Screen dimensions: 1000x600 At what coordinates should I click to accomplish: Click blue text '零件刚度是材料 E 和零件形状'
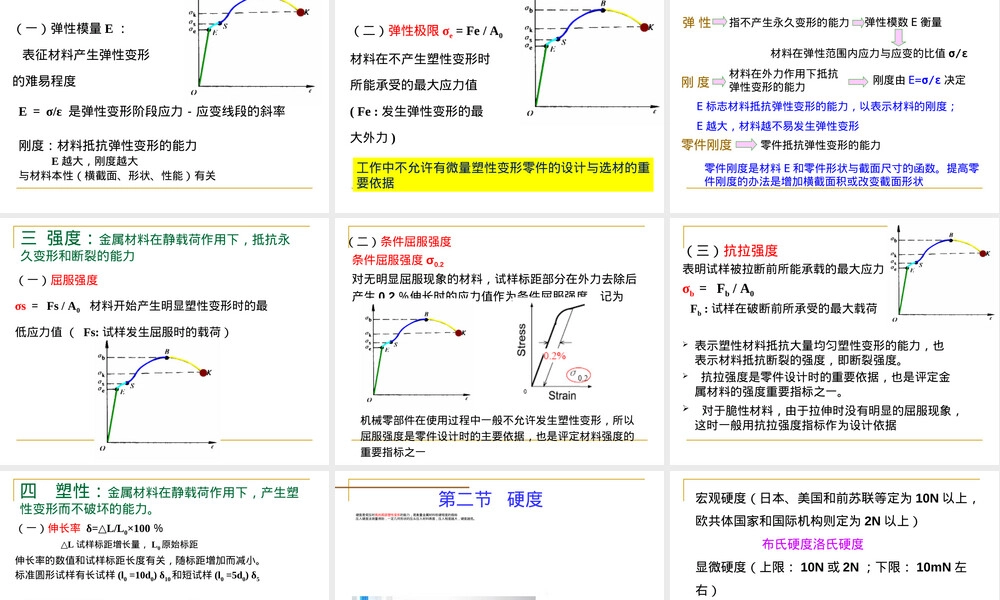pos(841,175)
